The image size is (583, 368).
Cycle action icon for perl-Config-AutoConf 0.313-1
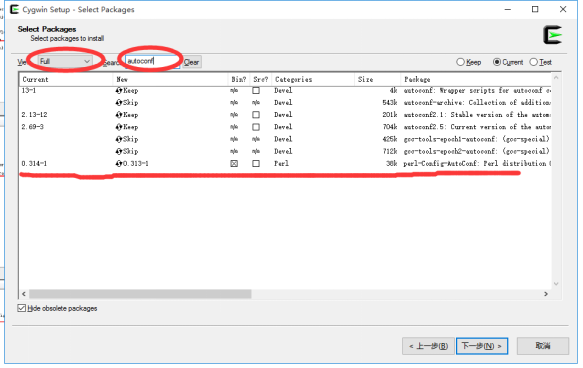(119, 164)
